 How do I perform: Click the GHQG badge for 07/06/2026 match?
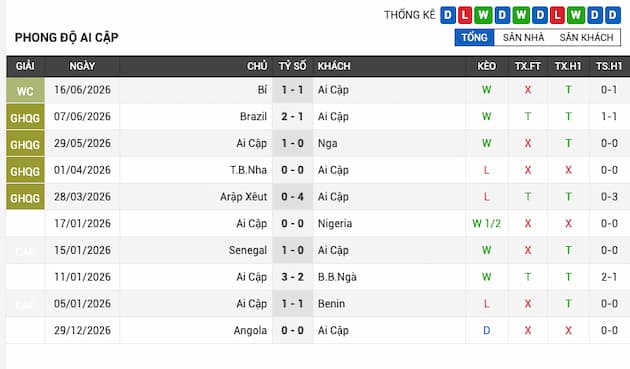click(25, 117)
